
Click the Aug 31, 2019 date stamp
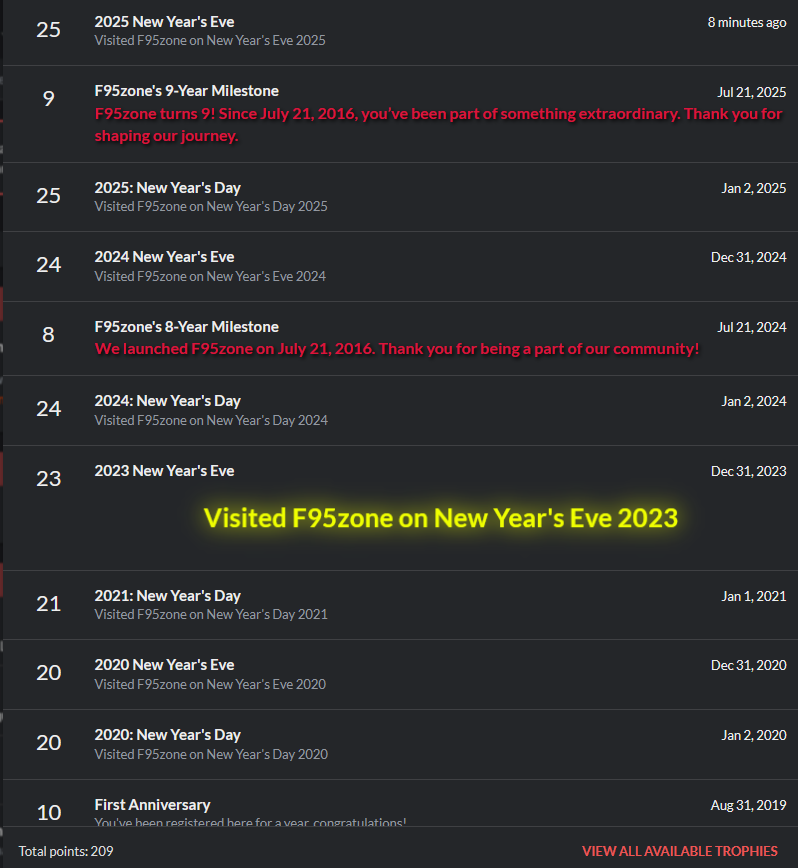coord(748,805)
